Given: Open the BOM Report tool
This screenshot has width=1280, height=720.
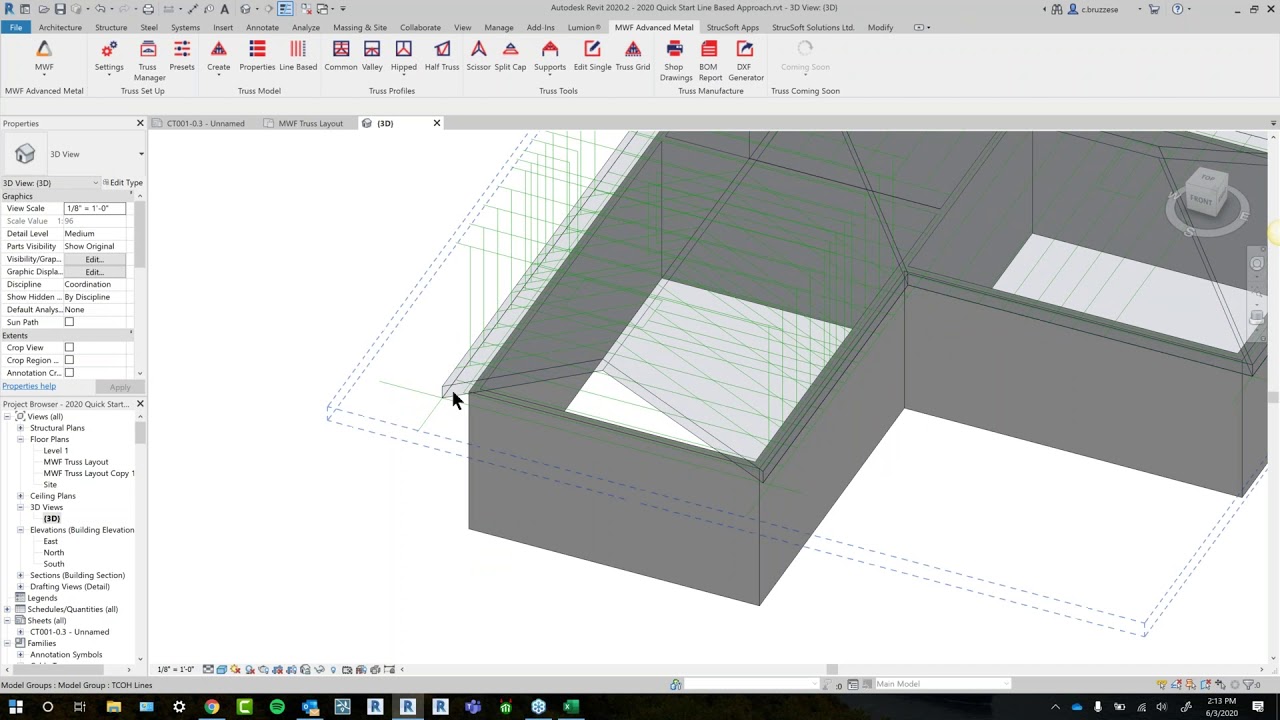Looking at the screenshot, I should [710, 60].
